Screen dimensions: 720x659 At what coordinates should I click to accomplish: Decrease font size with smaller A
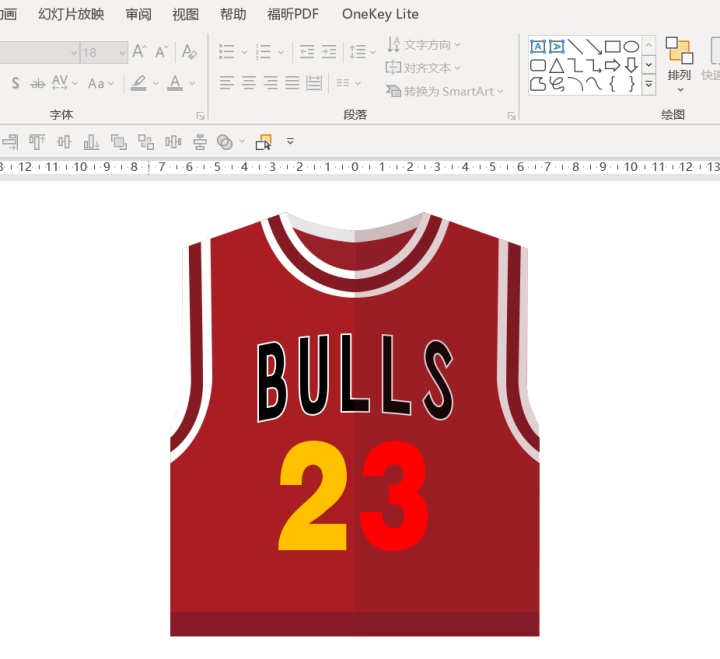tap(162, 51)
